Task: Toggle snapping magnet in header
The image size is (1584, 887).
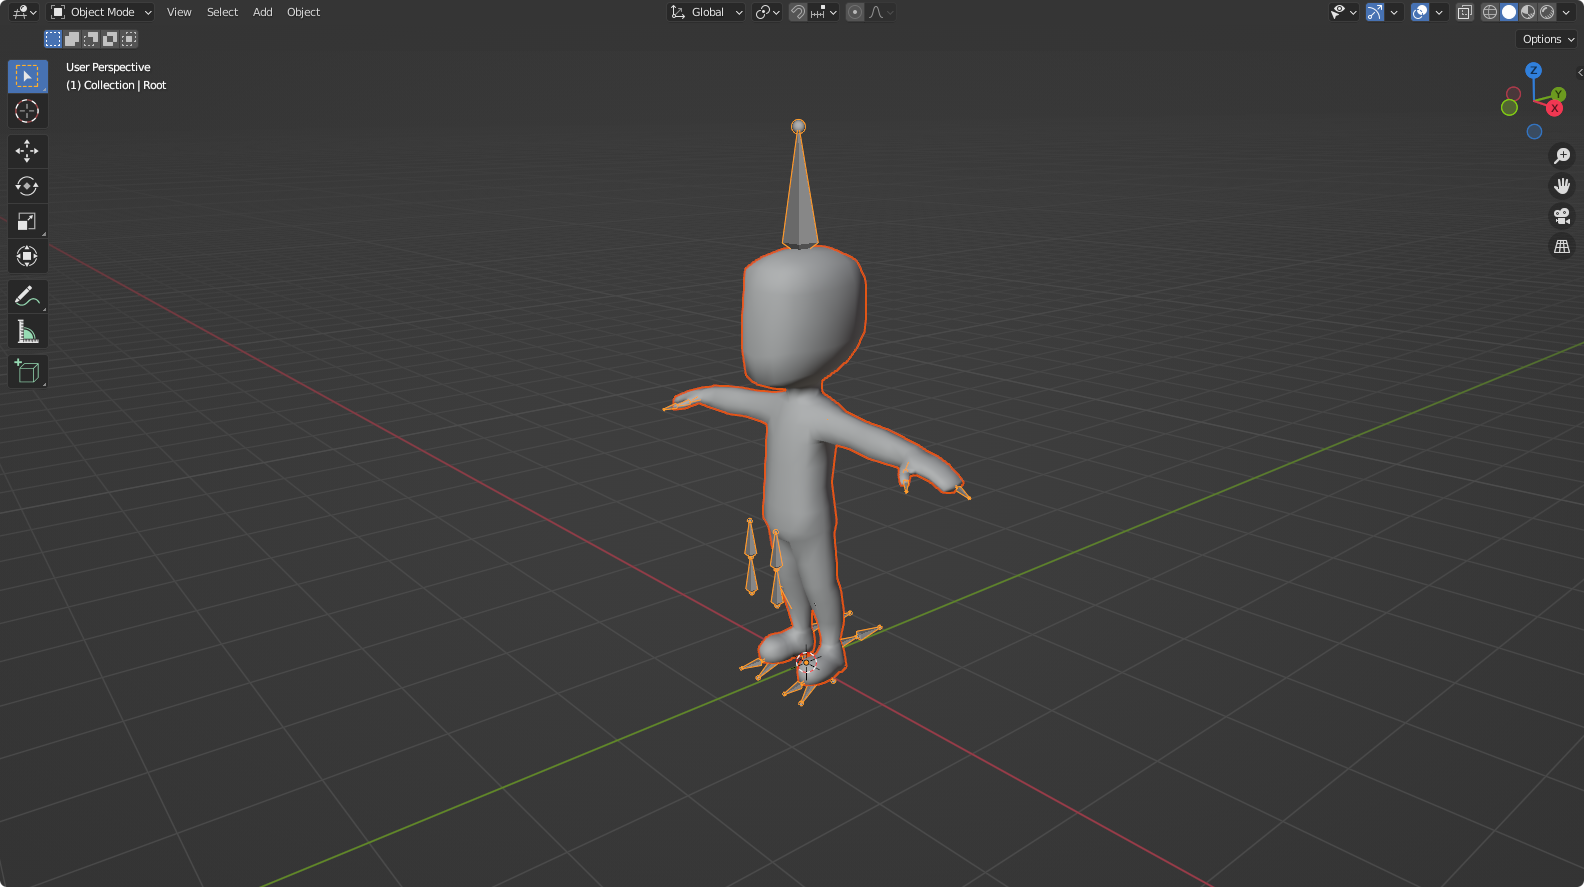Action: tap(797, 12)
